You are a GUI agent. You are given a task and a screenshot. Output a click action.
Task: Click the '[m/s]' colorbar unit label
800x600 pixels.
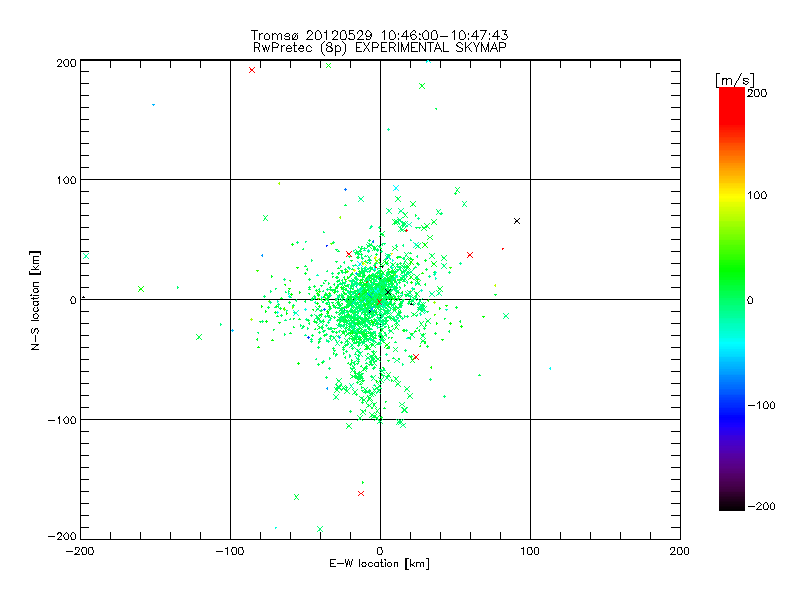click(735, 80)
